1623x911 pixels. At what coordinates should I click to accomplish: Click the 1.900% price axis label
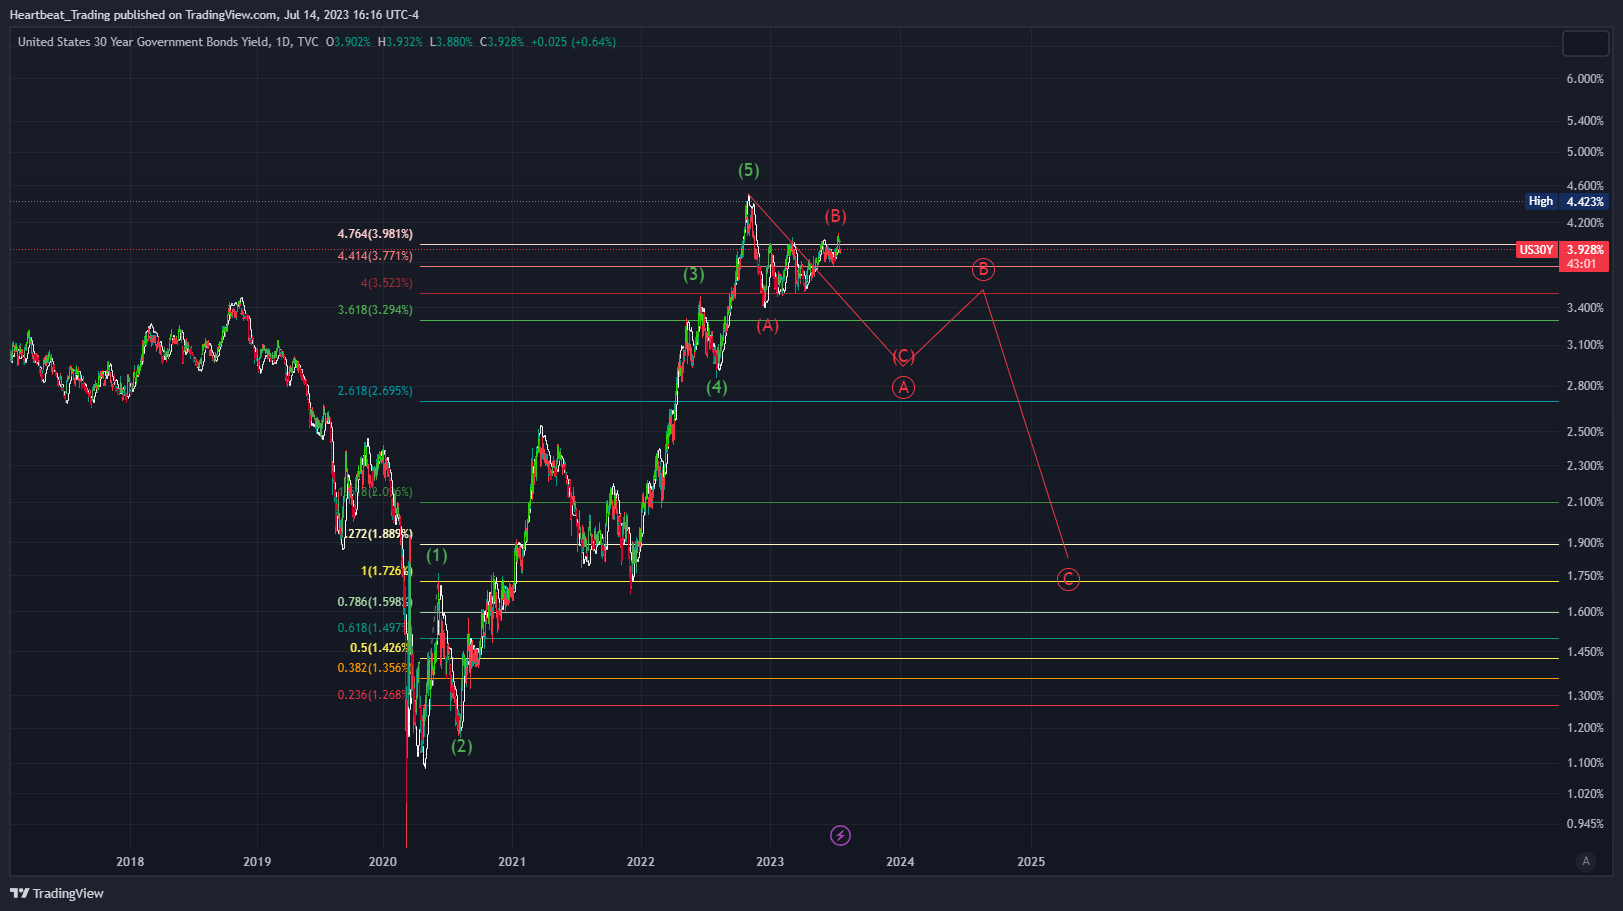(x=1585, y=543)
